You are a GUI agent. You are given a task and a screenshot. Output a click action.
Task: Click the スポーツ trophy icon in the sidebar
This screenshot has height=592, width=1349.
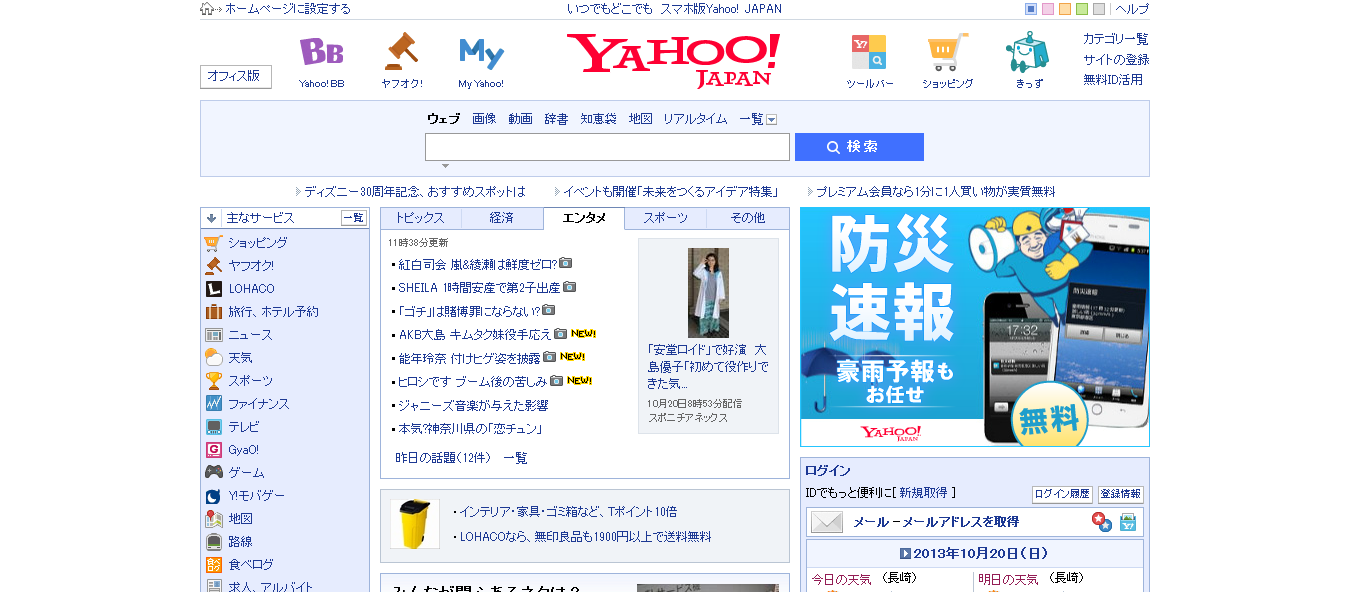(x=213, y=381)
